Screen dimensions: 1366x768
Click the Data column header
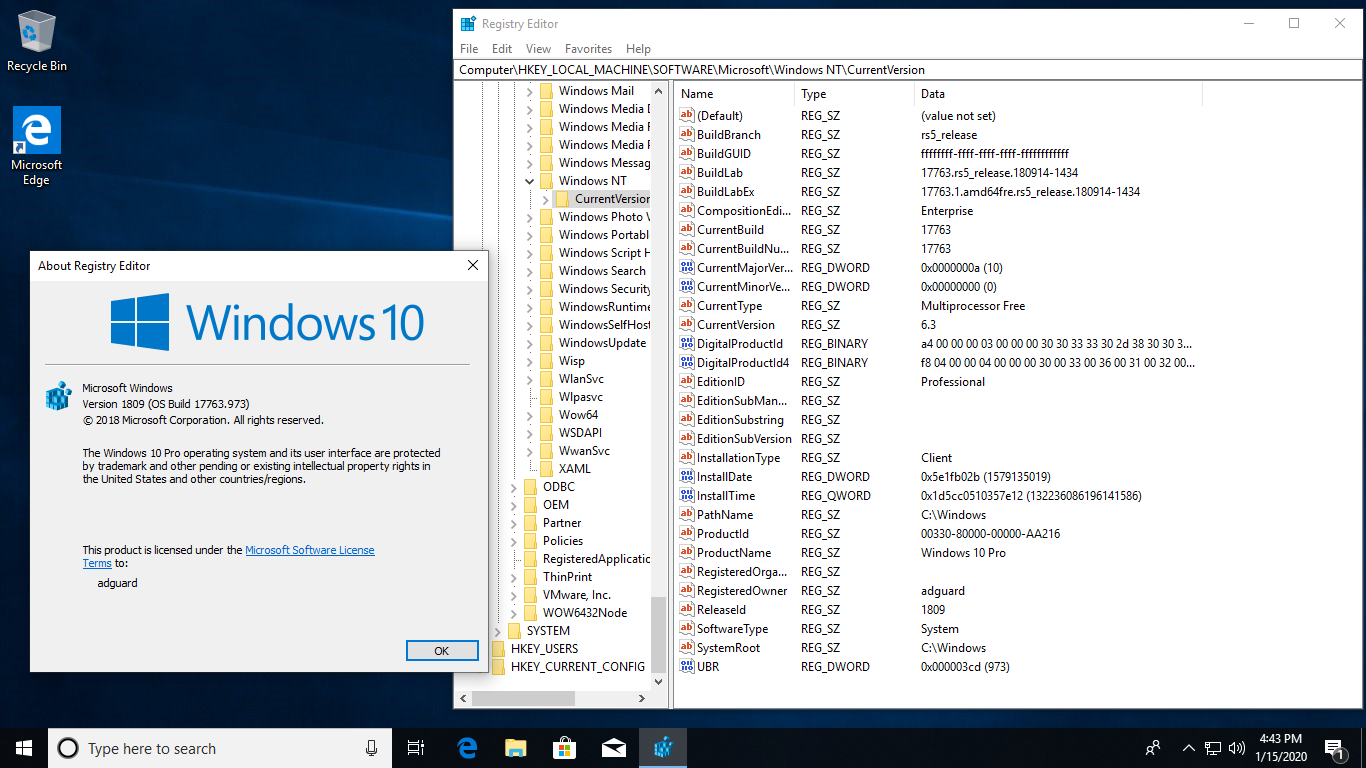tap(1058, 93)
